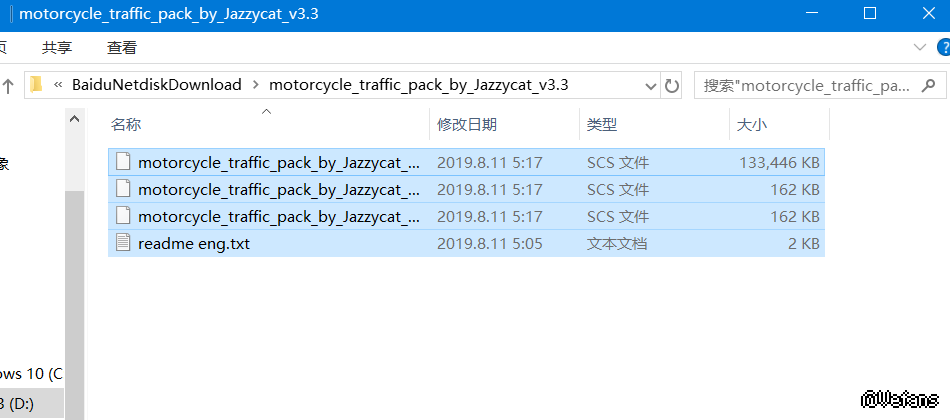Expand BaiduNetdiskDownload breadcrumb chevron

[256, 85]
